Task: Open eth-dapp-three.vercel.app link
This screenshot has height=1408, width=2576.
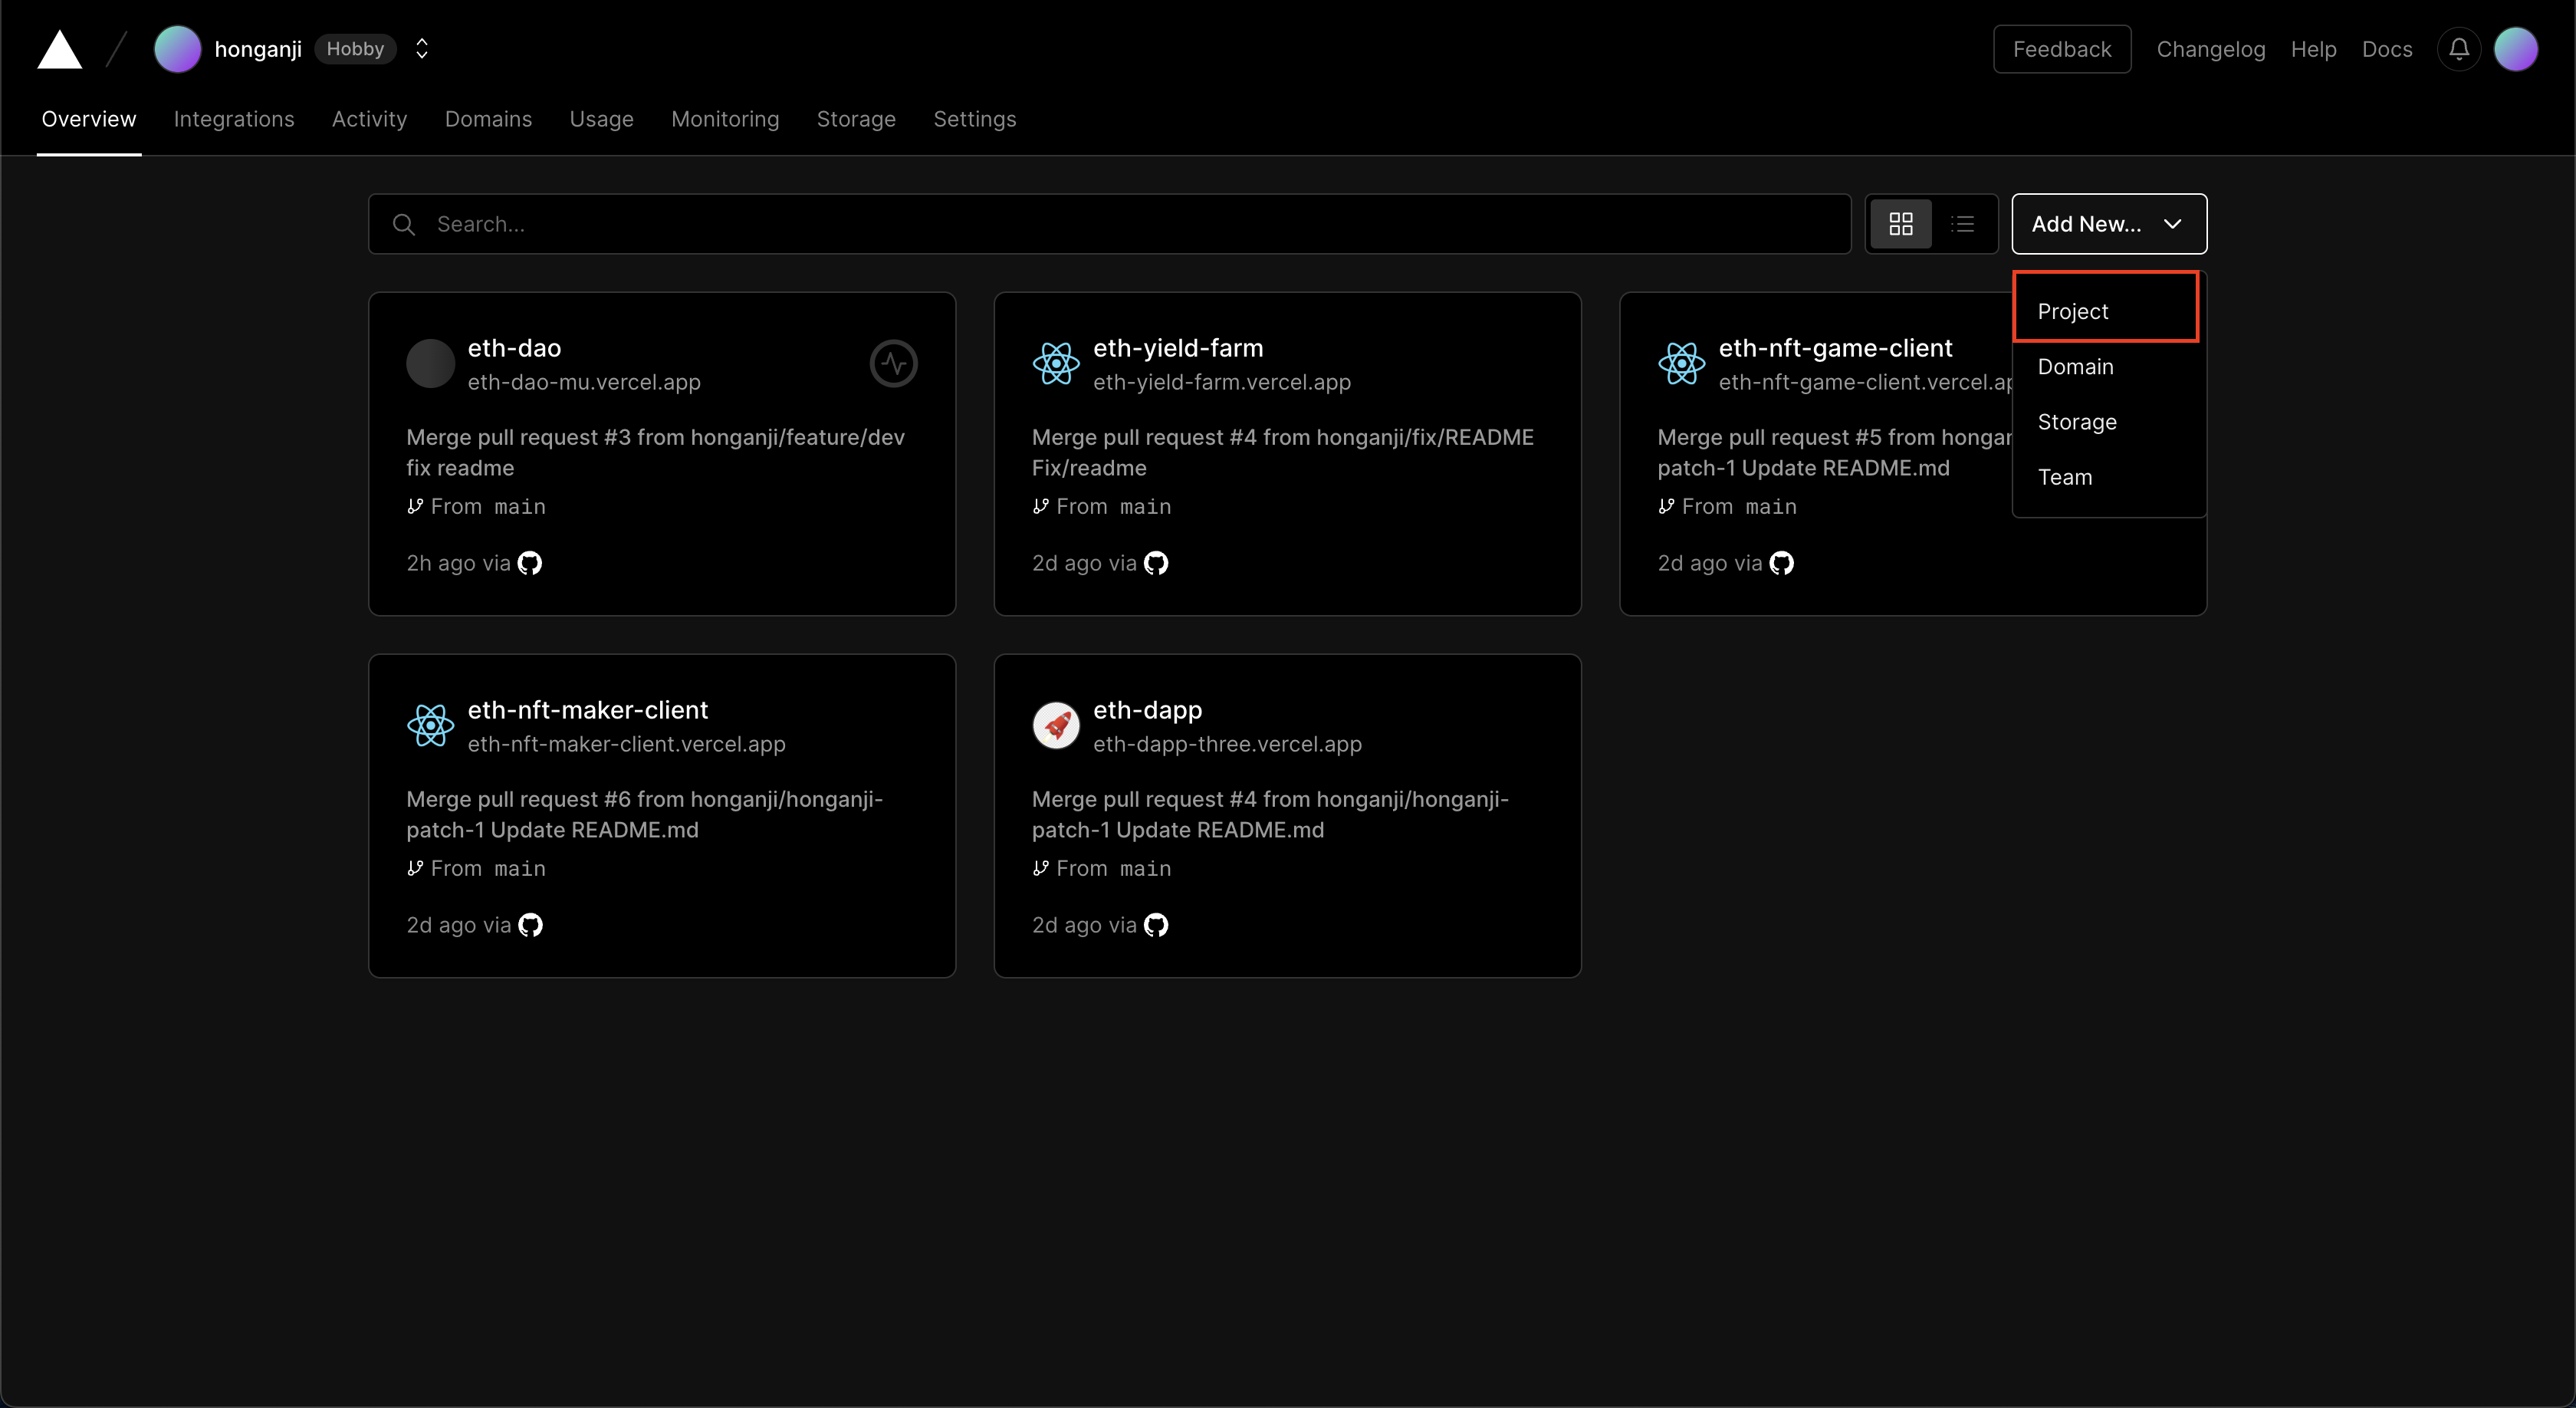Action: tap(1228, 744)
